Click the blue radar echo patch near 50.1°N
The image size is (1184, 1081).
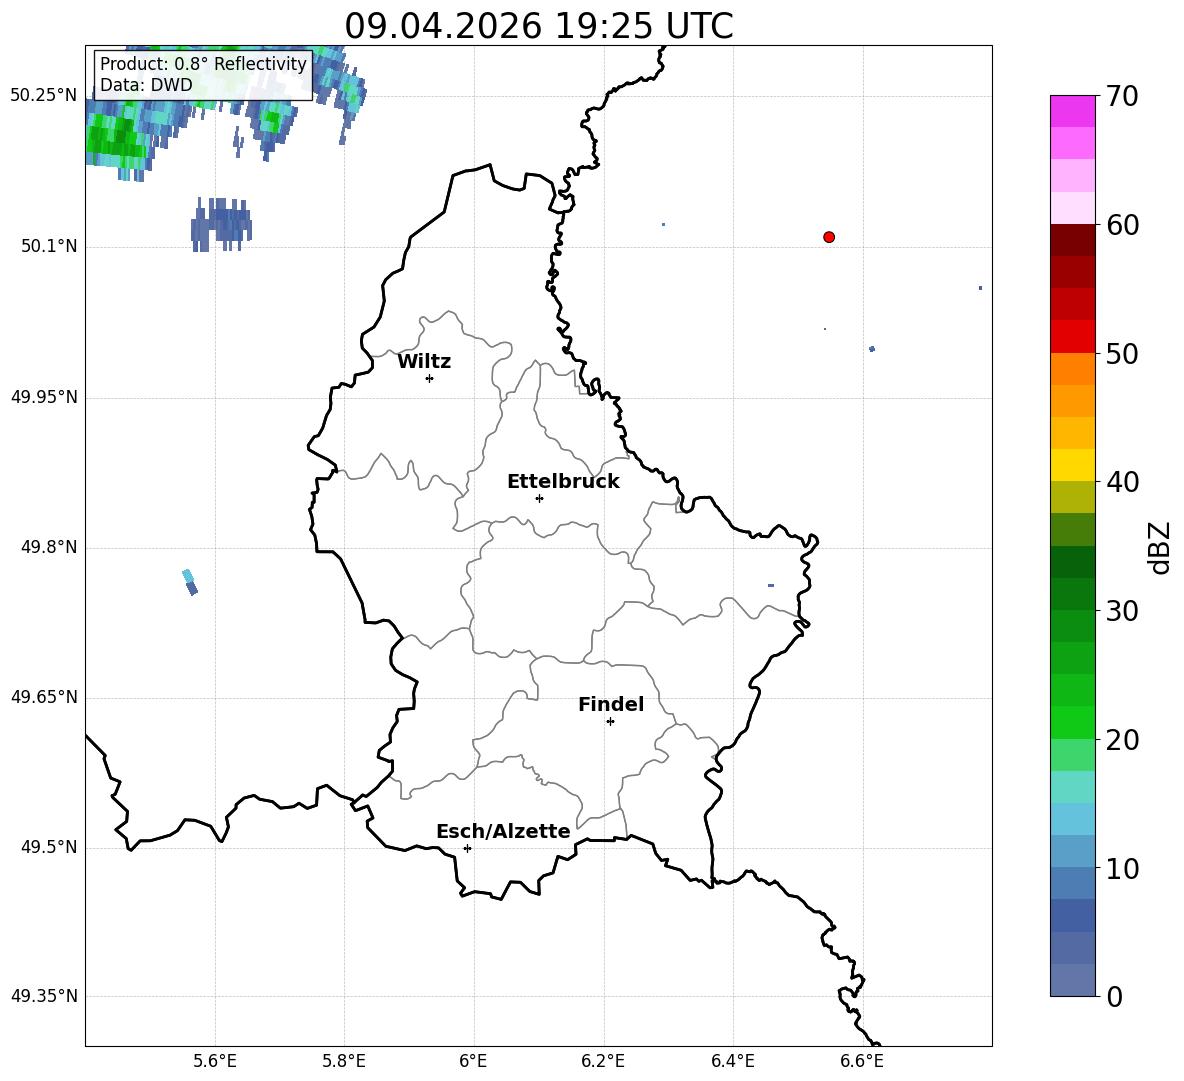pos(220,224)
